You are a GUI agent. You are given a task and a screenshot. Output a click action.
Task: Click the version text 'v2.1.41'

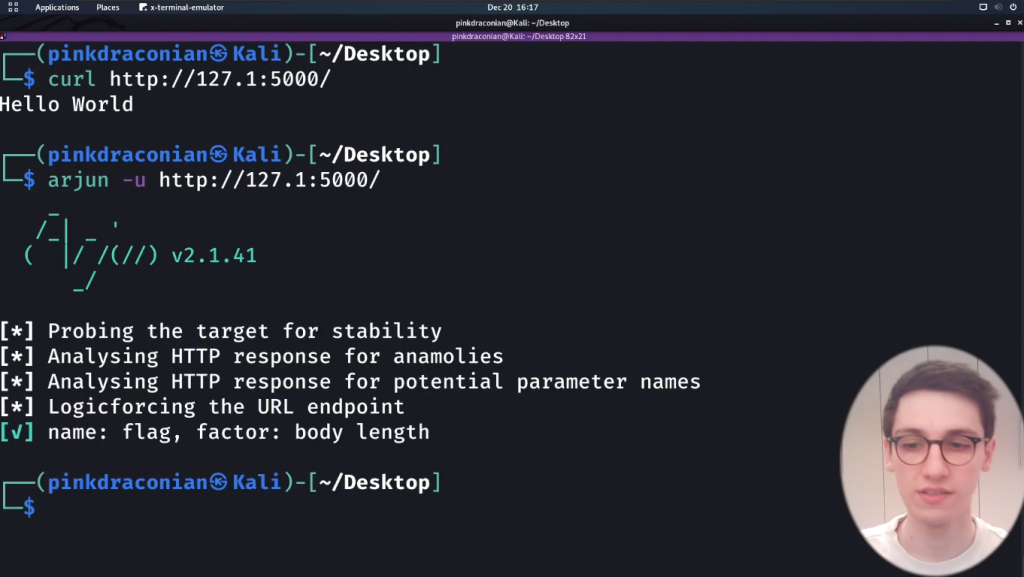point(214,256)
